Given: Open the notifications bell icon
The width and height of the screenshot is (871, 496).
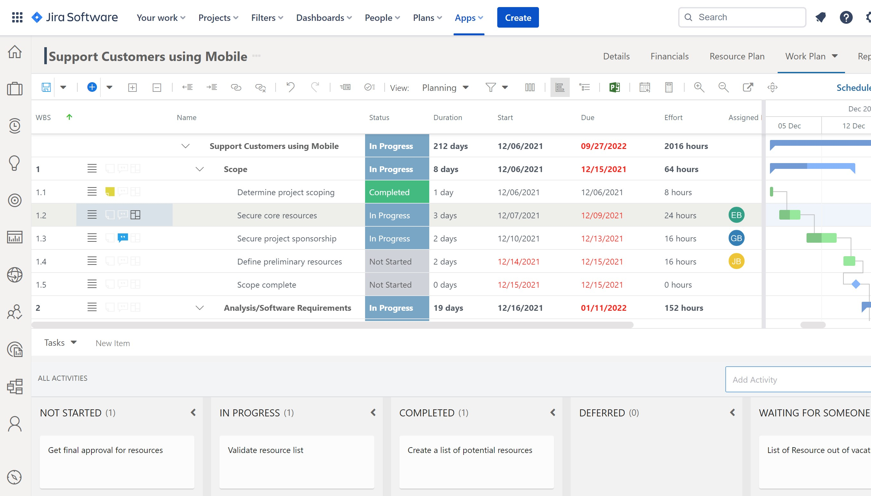Looking at the screenshot, I should tap(821, 18).
